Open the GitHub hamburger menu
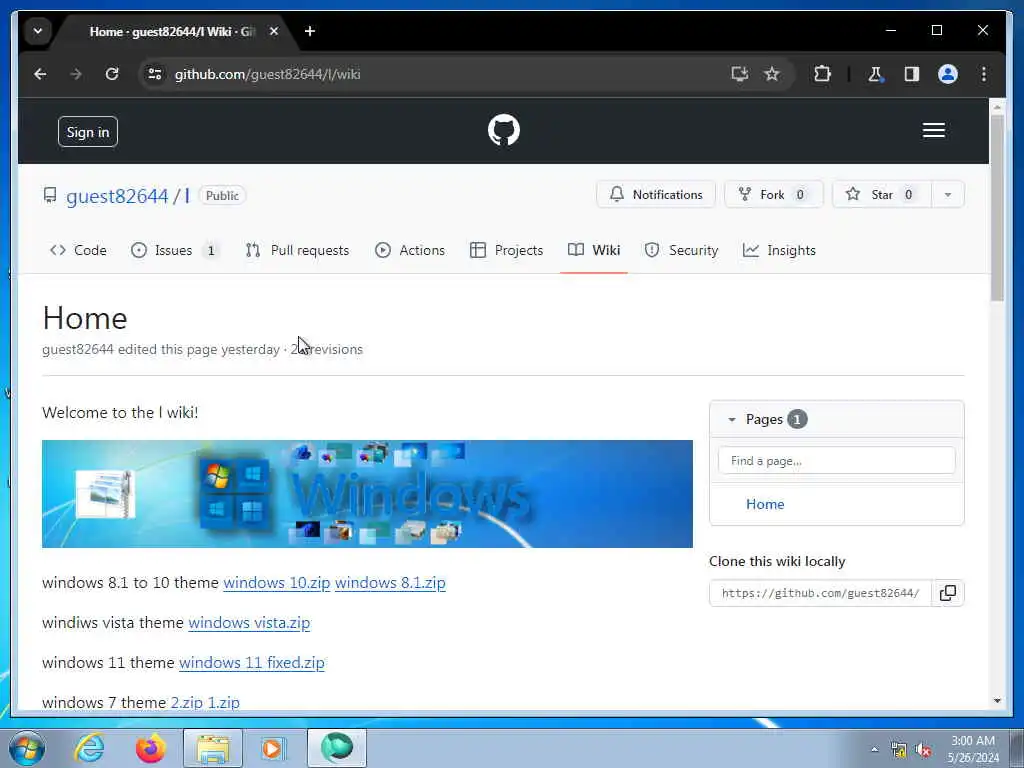This screenshot has width=1024, height=768. pos(933,131)
